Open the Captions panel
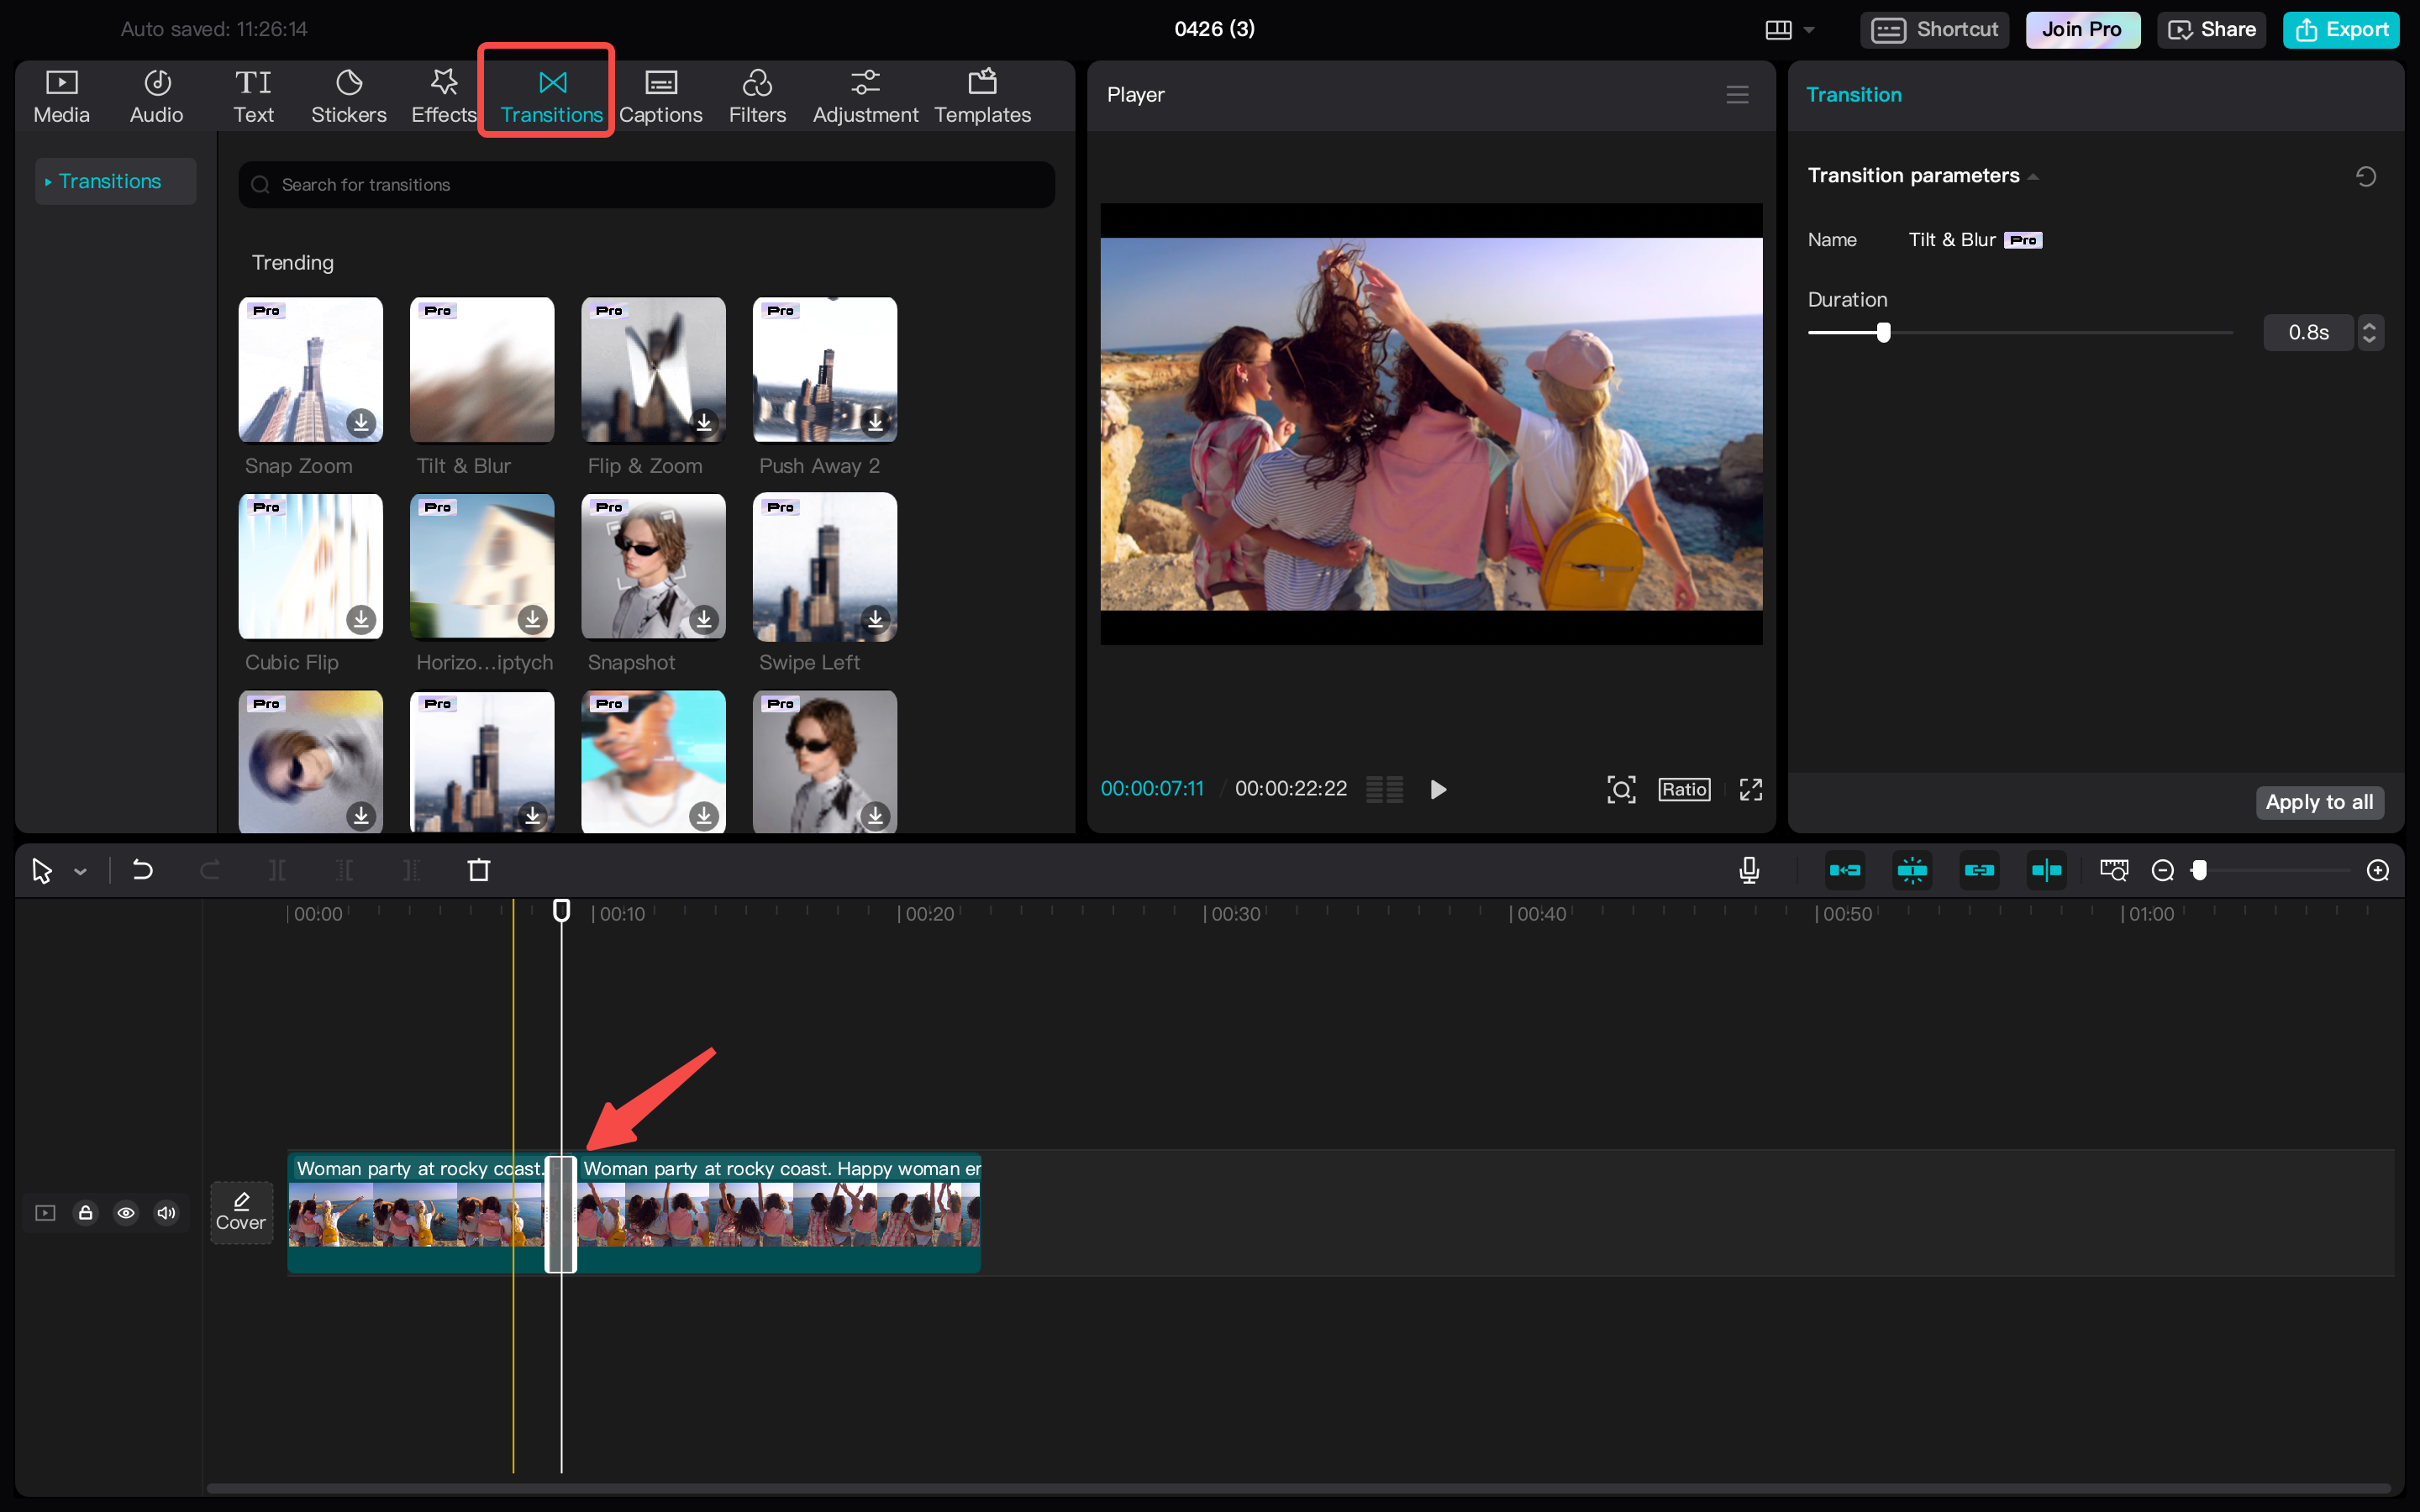Image resolution: width=2420 pixels, height=1512 pixels. click(x=661, y=95)
